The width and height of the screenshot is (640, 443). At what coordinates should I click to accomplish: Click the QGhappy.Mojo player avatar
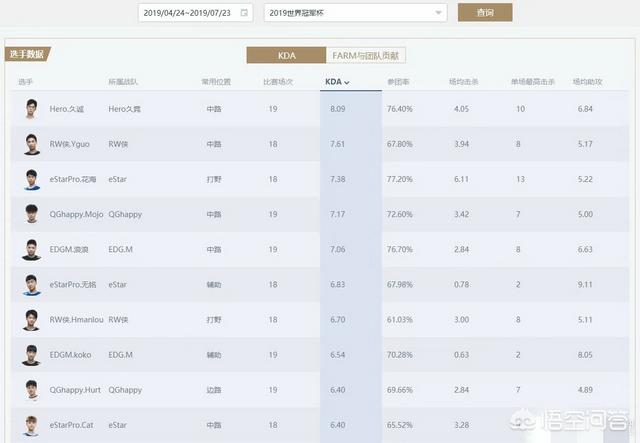(x=31, y=214)
